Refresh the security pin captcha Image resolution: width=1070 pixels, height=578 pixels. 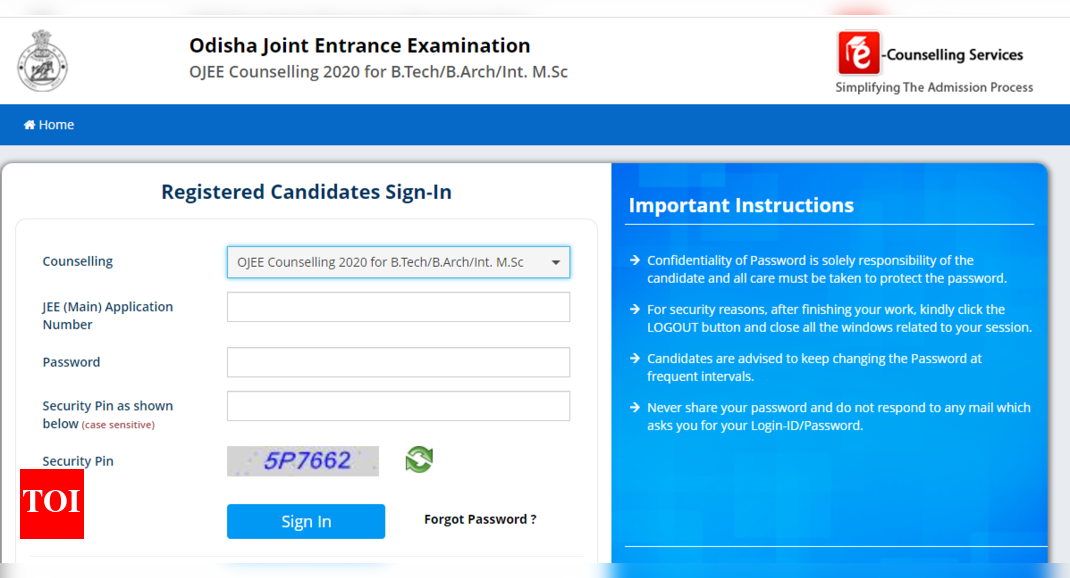click(x=419, y=459)
